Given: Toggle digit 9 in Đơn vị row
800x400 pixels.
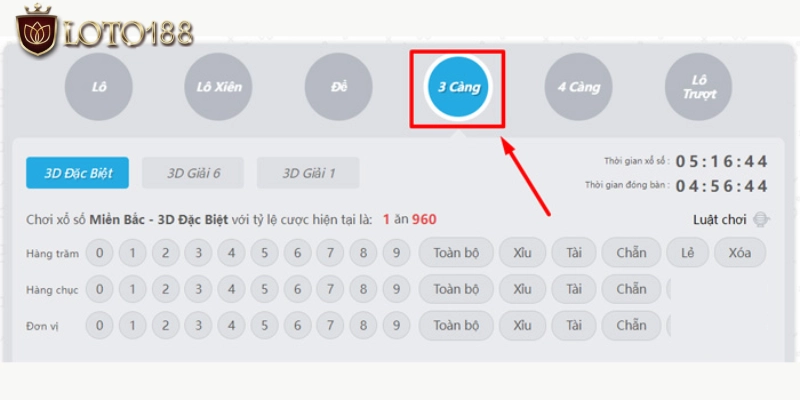Looking at the screenshot, I should [x=396, y=326].
